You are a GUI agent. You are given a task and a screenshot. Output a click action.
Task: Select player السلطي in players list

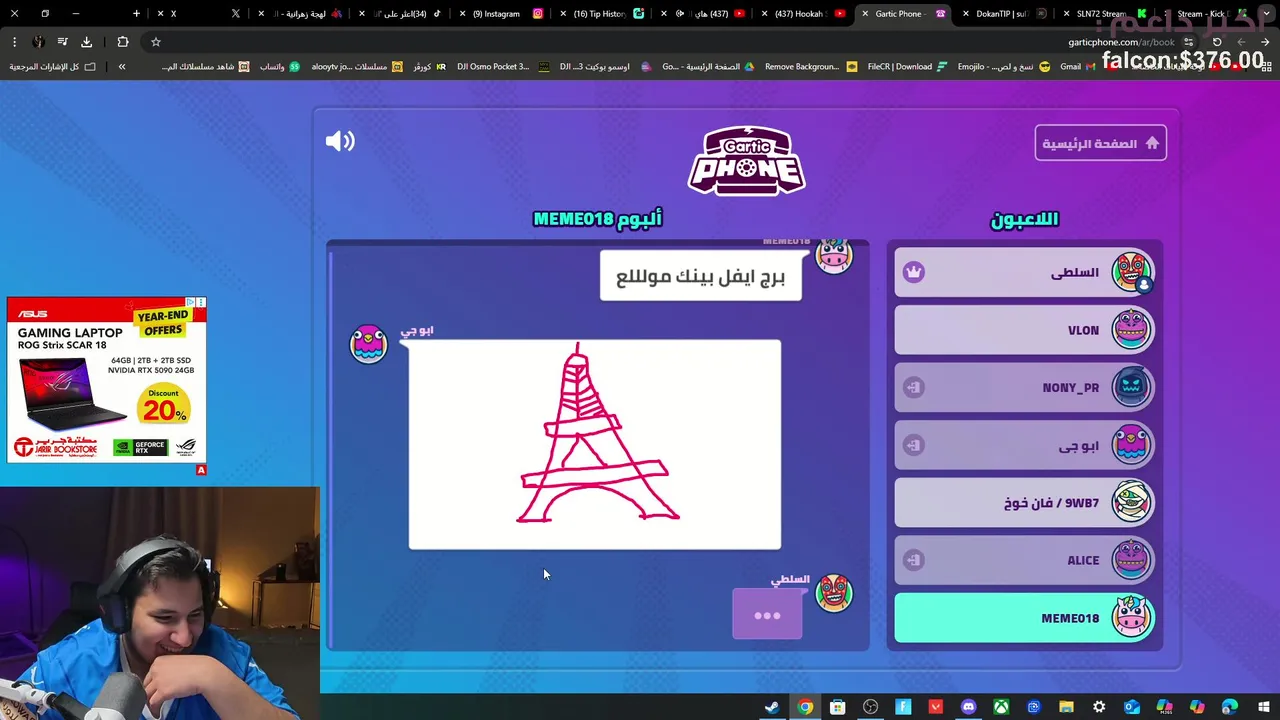(x=1024, y=272)
